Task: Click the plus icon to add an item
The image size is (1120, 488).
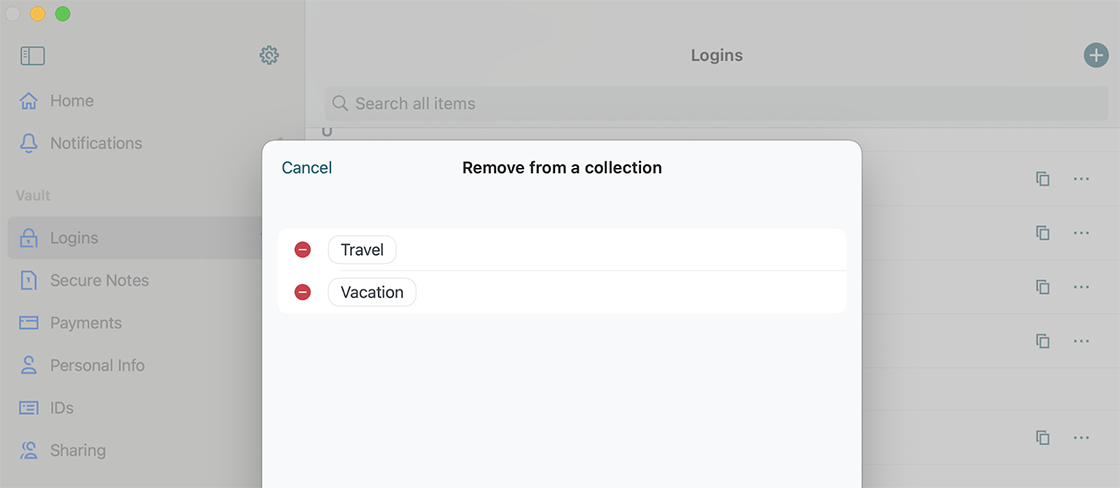Action: pyautogui.click(x=1096, y=55)
